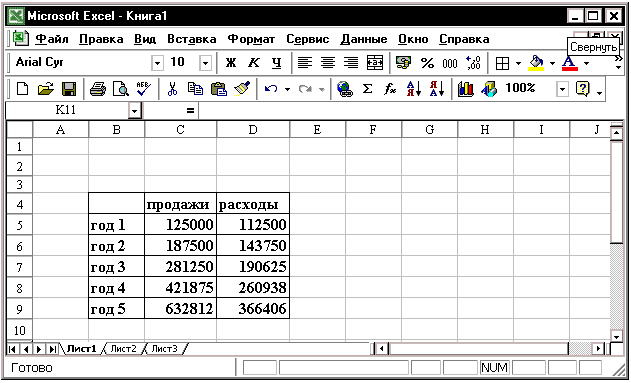
Task: Undo last action arrow icon
Action: (271, 89)
